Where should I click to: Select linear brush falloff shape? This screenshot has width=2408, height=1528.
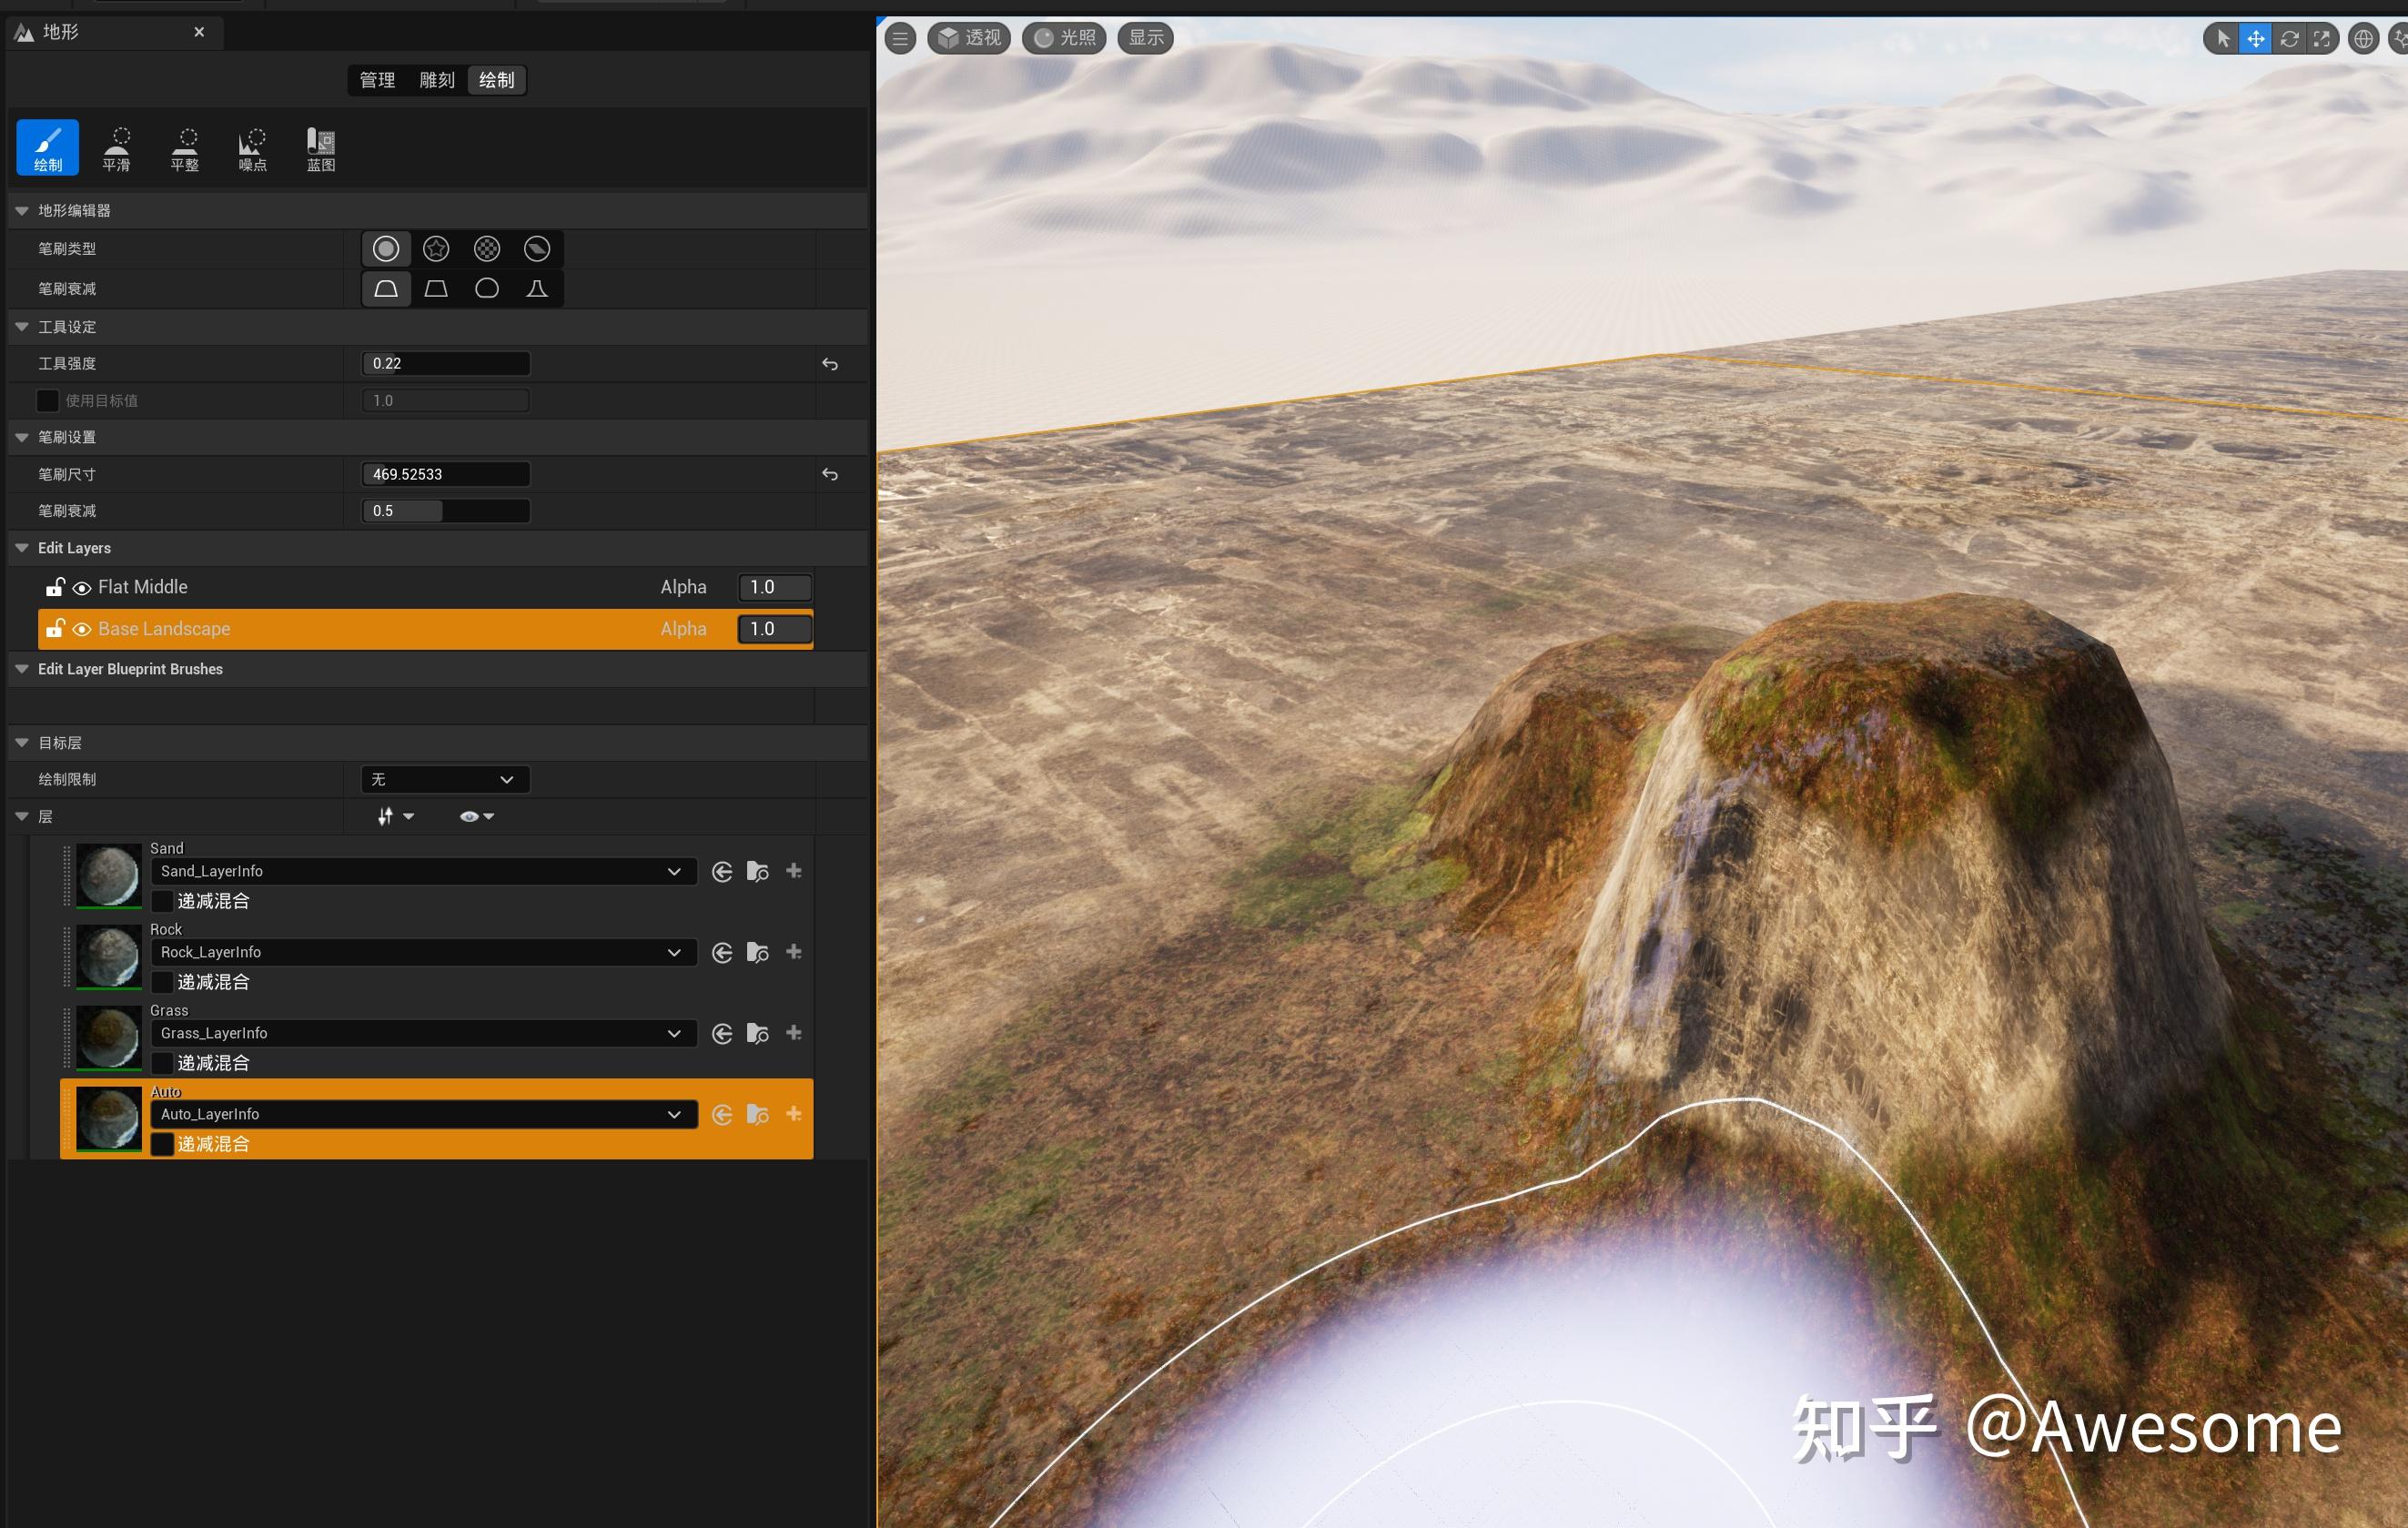pyautogui.click(x=436, y=289)
